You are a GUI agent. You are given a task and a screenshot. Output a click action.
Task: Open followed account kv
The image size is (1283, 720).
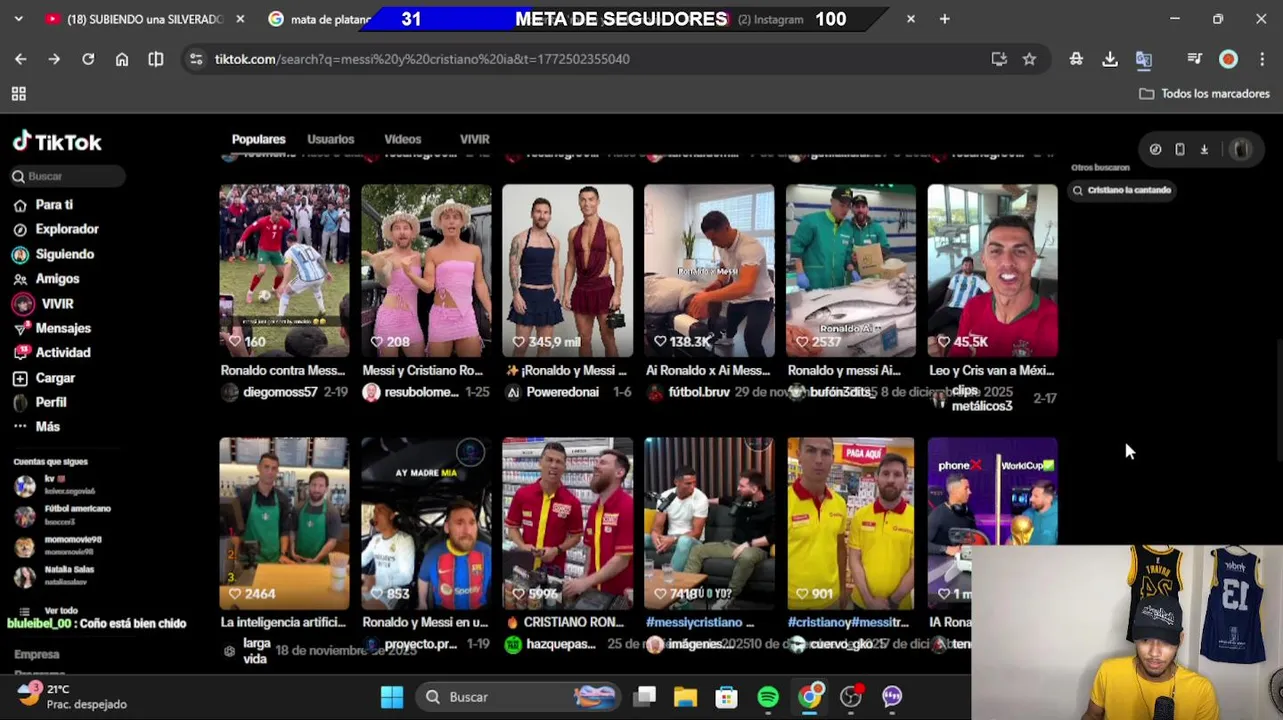pyautogui.click(x=55, y=485)
